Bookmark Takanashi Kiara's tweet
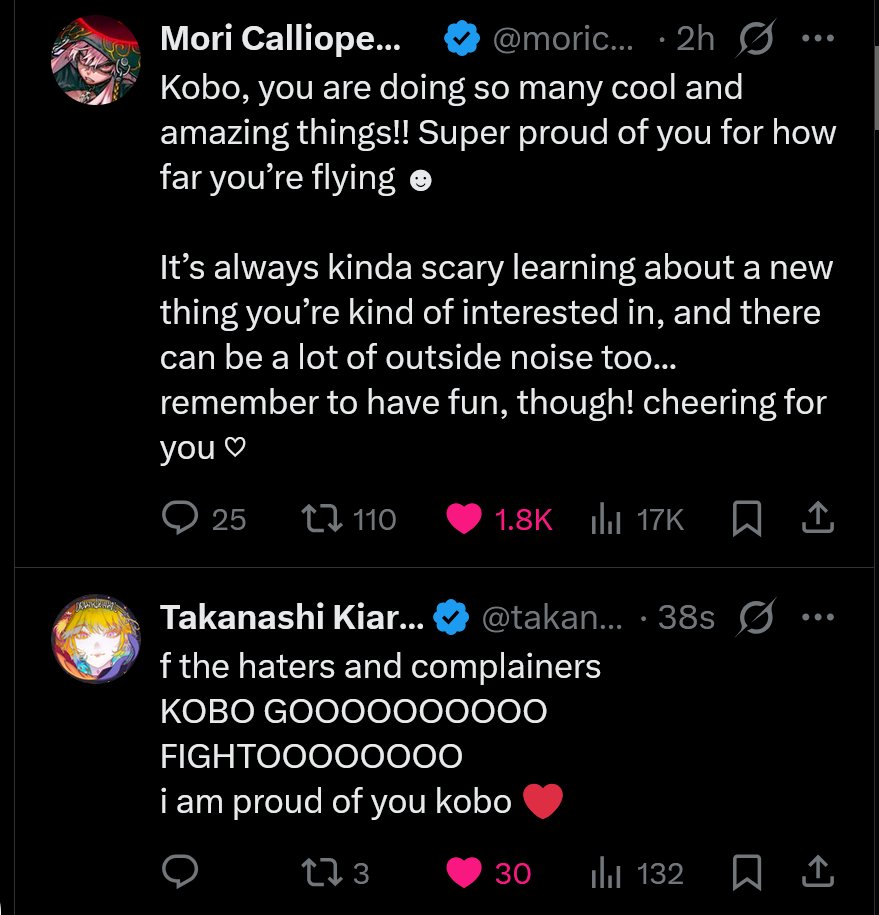This screenshot has height=915, width=879. point(747,873)
